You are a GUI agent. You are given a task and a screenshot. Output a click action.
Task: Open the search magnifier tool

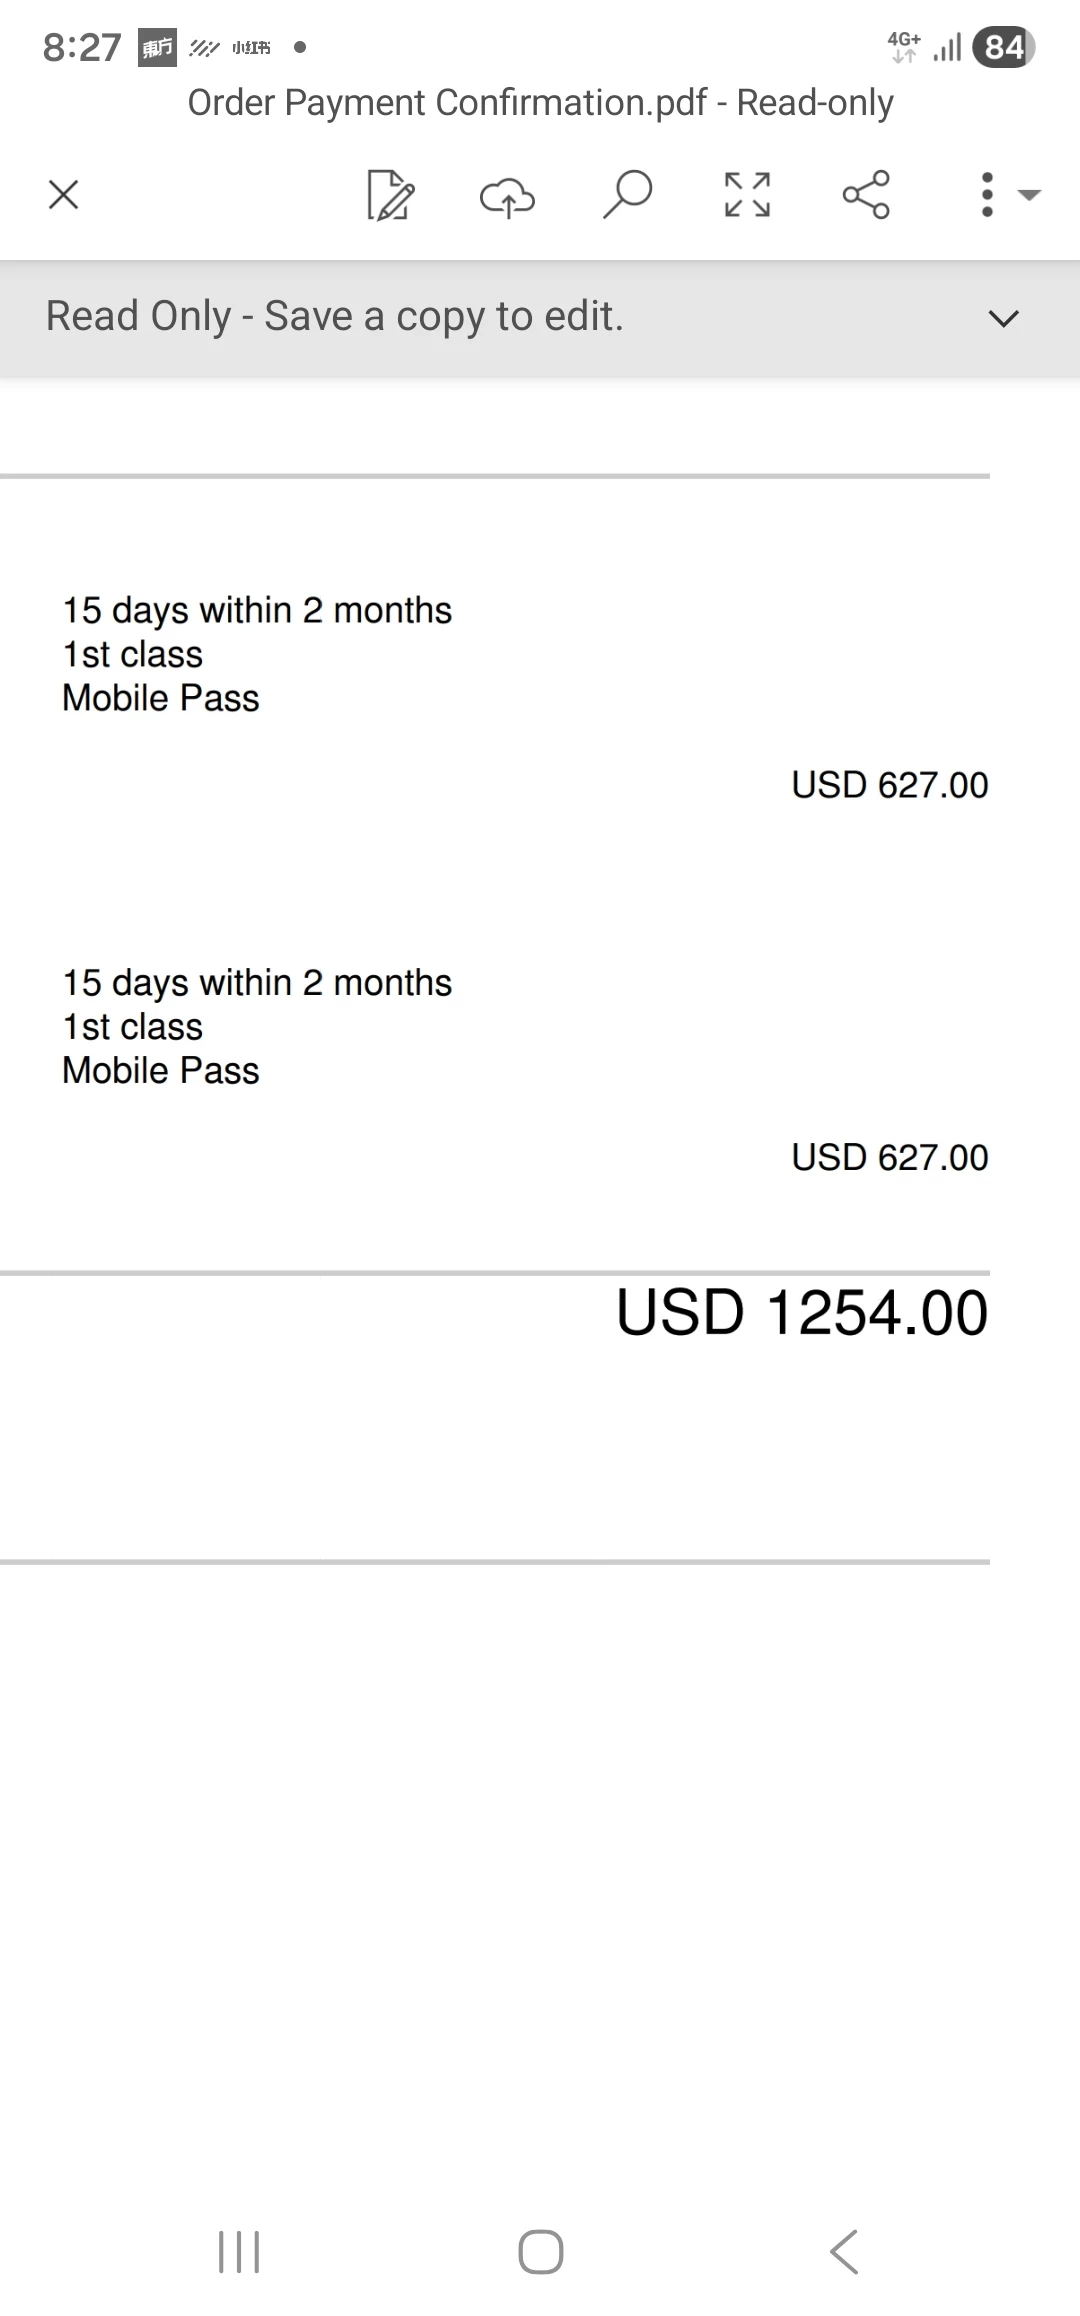tap(627, 194)
